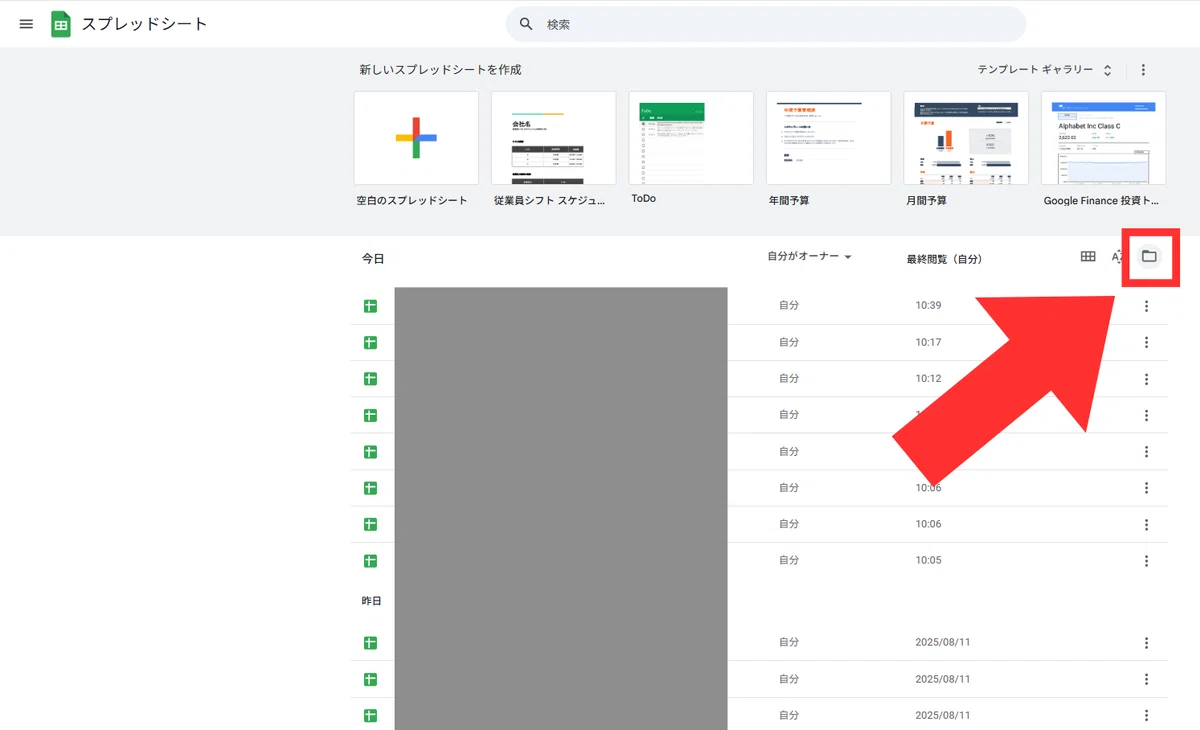The image size is (1200, 730).
Task: Click the 今日 section heading
Action: [x=373, y=258]
